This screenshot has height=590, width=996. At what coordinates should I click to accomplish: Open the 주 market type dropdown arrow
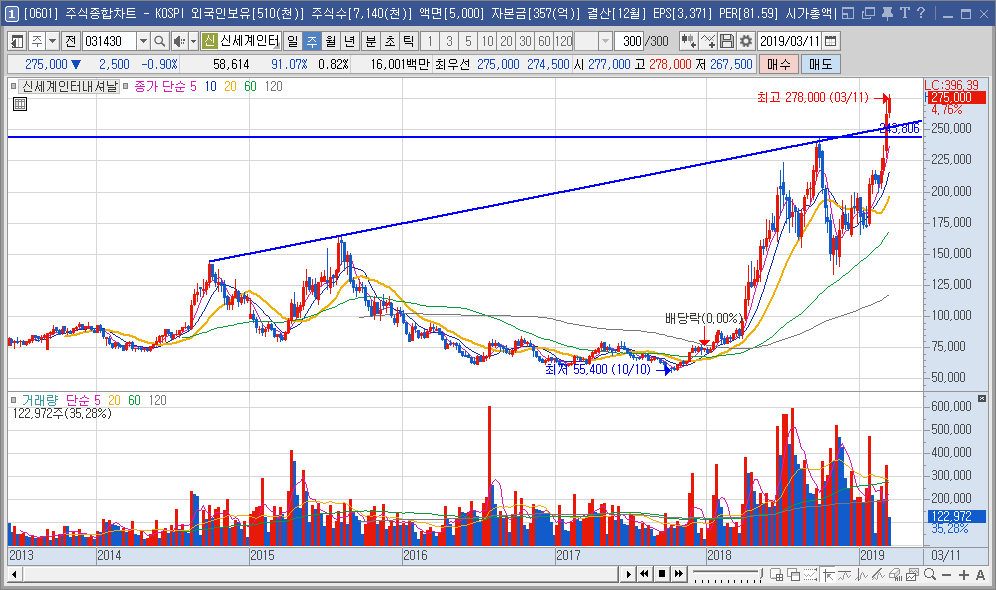pos(53,41)
